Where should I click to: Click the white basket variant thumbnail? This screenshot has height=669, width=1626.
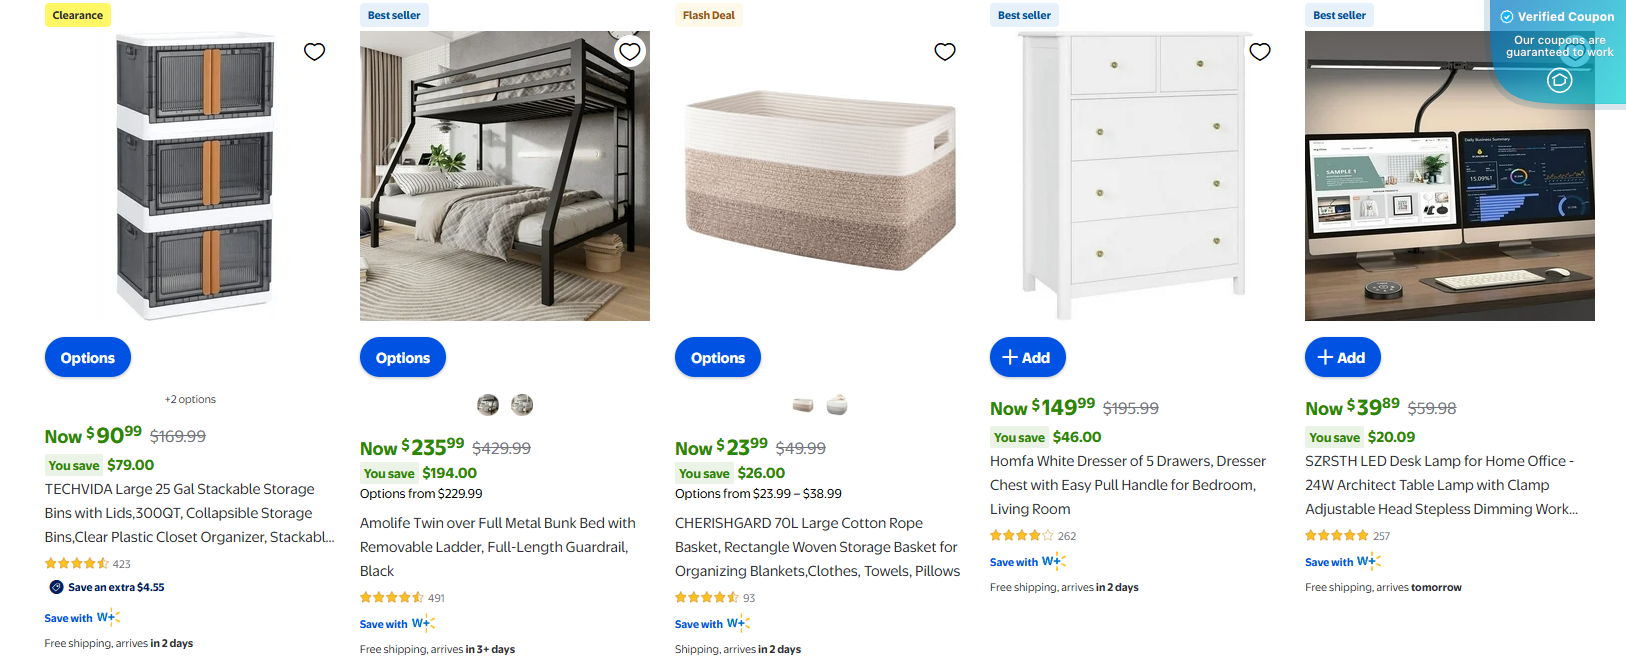tap(837, 404)
